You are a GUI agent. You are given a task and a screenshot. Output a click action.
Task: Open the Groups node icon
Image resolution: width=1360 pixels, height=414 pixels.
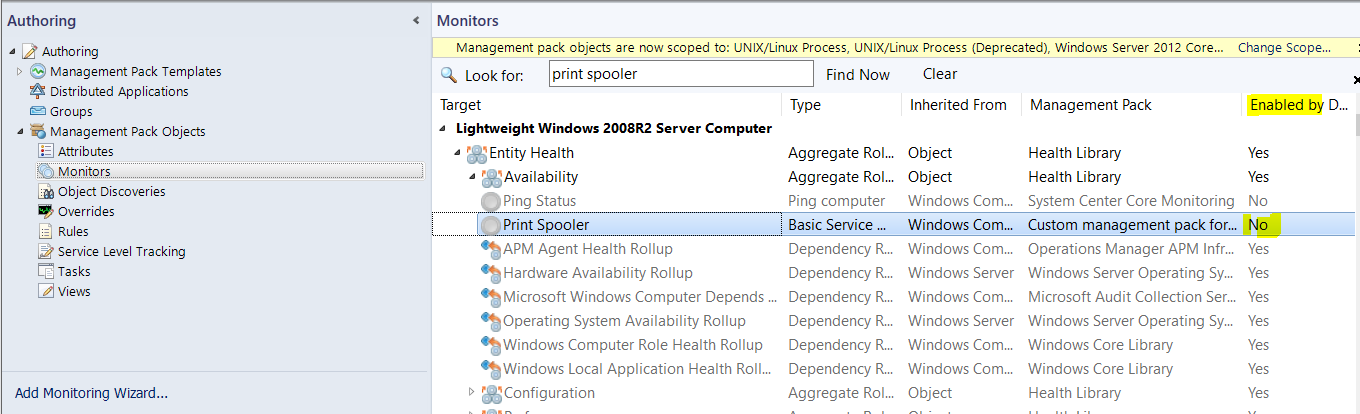[x=38, y=111]
